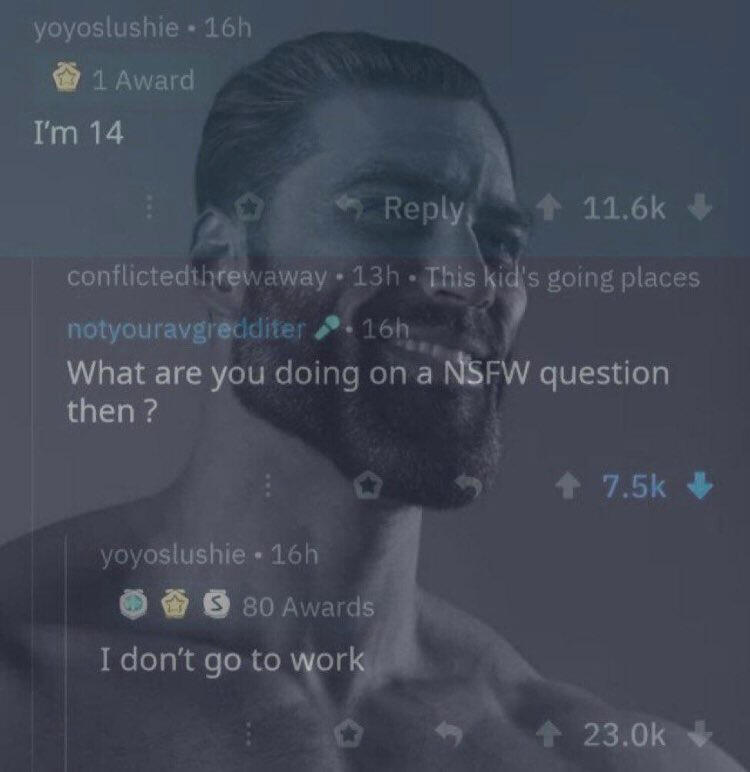750x772 pixels.
Task: Open notyouravgredditer's profile
Action: (x=186, y=329)
